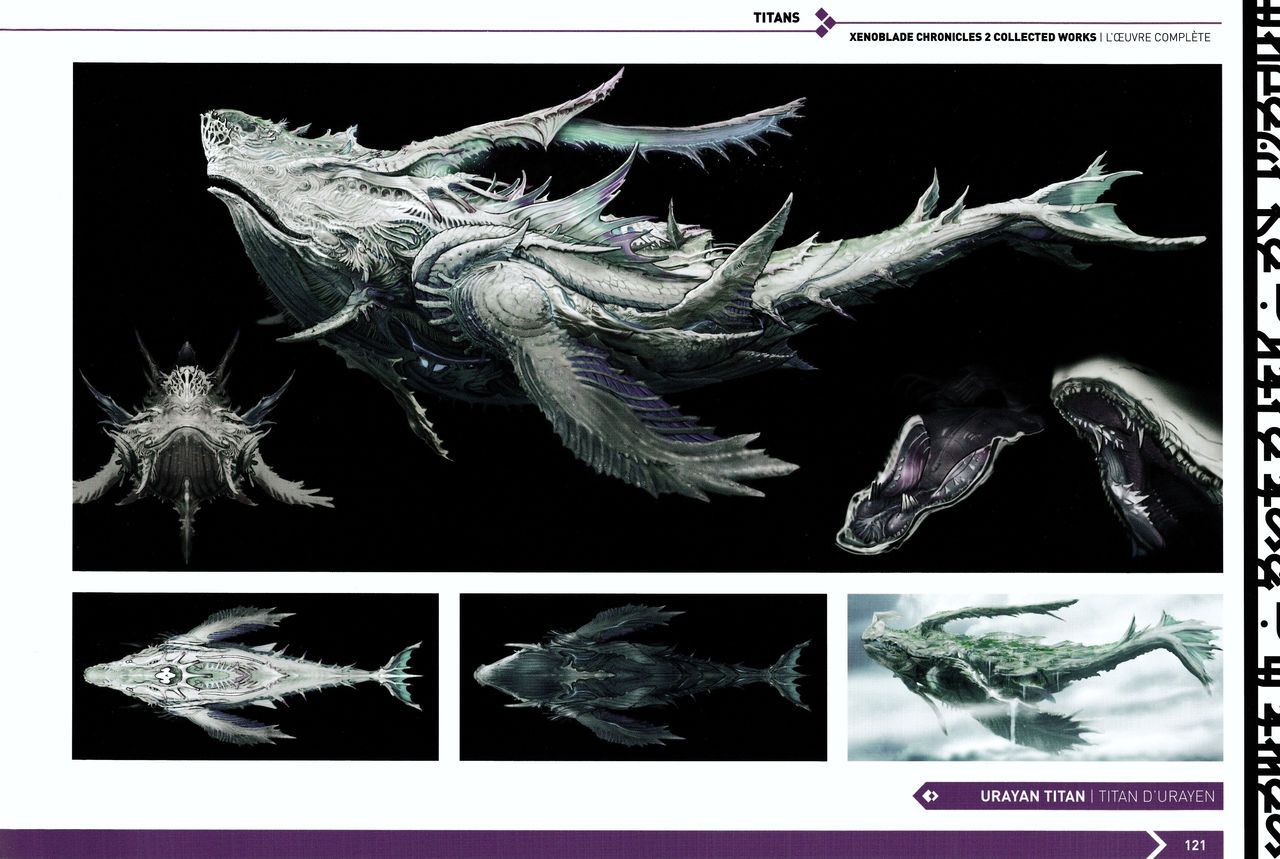The height and width of the screenshot is (859, 1280).
Task: Click page number 121
Action: [x=1195, y=845]
